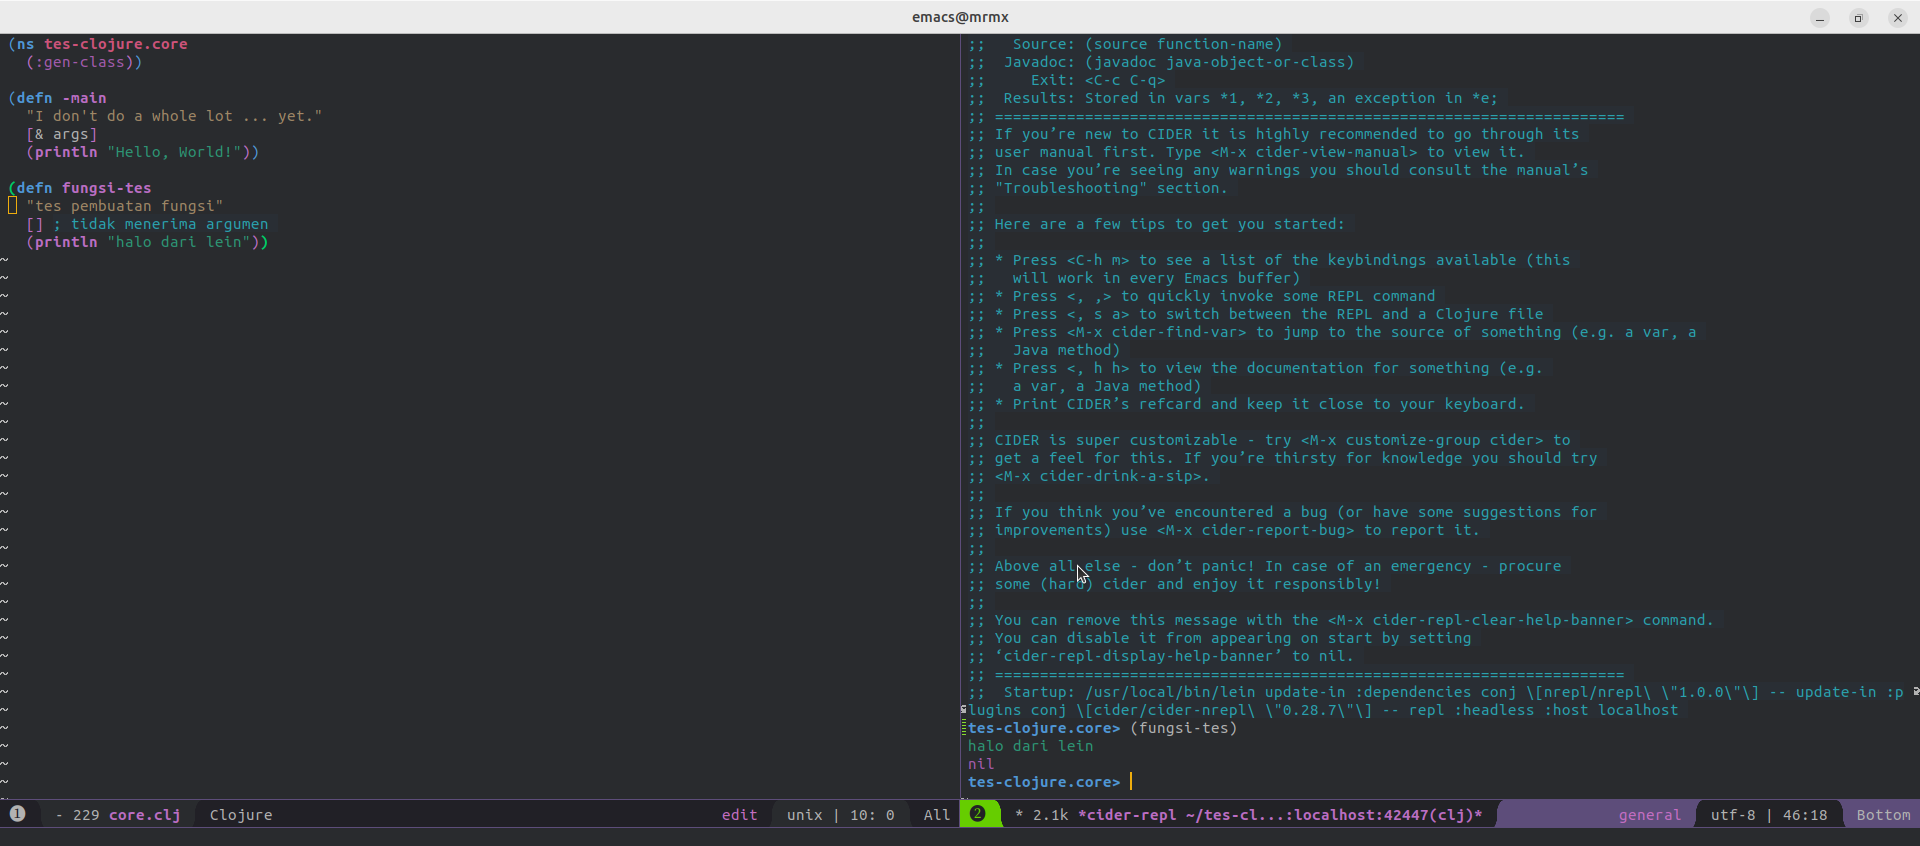
Task: Click the '(:gen-class))' line
Action: click(x=84, y=62)
